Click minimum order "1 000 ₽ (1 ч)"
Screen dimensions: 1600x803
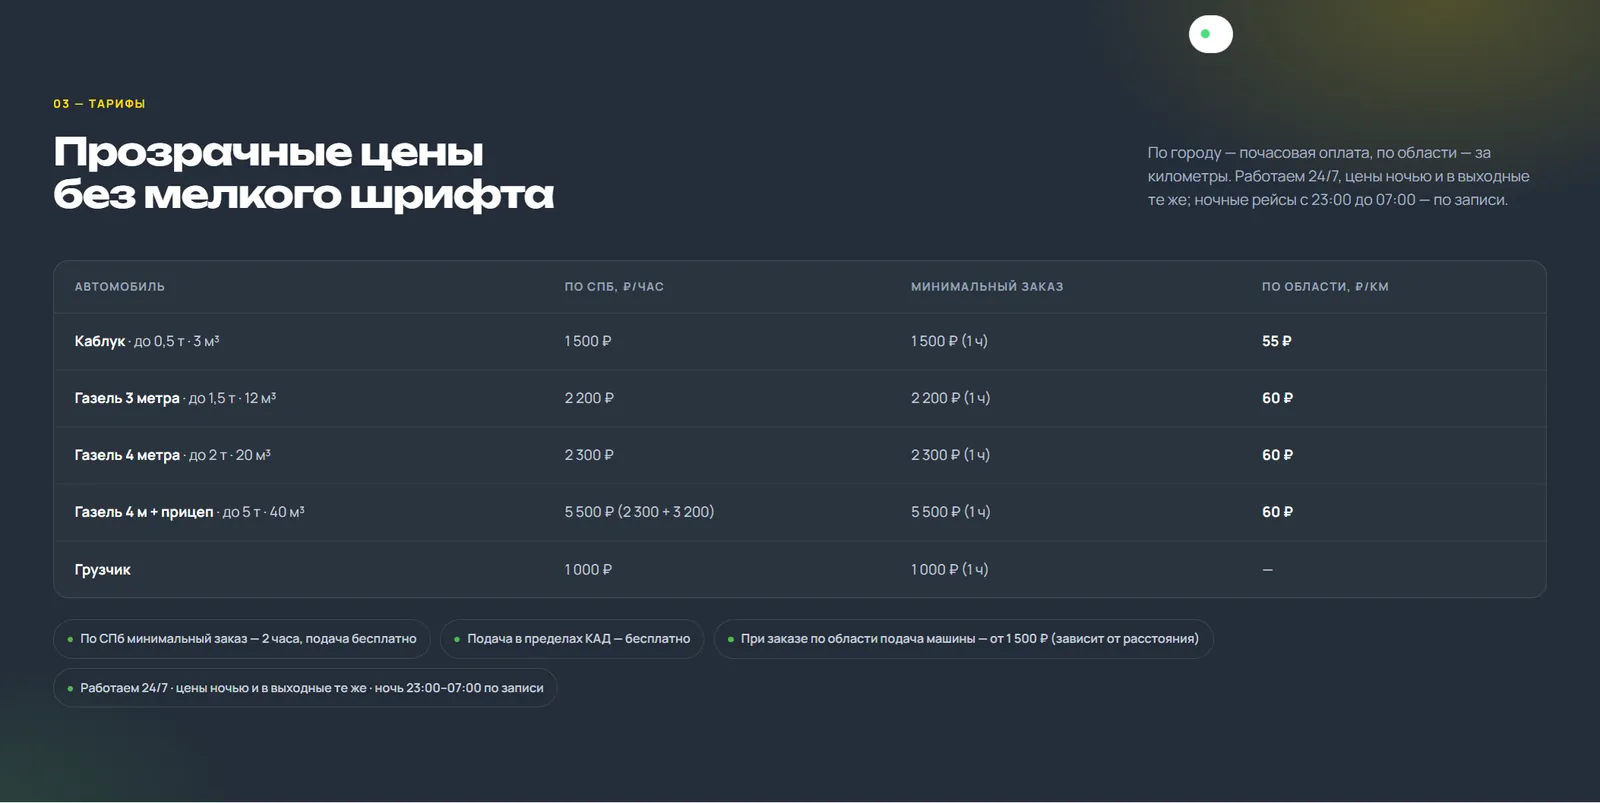[x=949, y=570]
